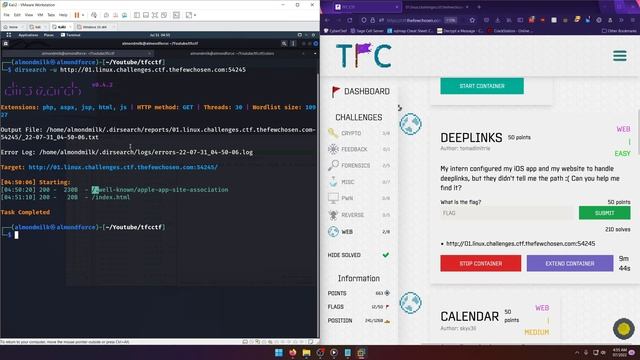
Task: Open the stretch guest dropdown arrow in VMware
Action: pos(195,15)
